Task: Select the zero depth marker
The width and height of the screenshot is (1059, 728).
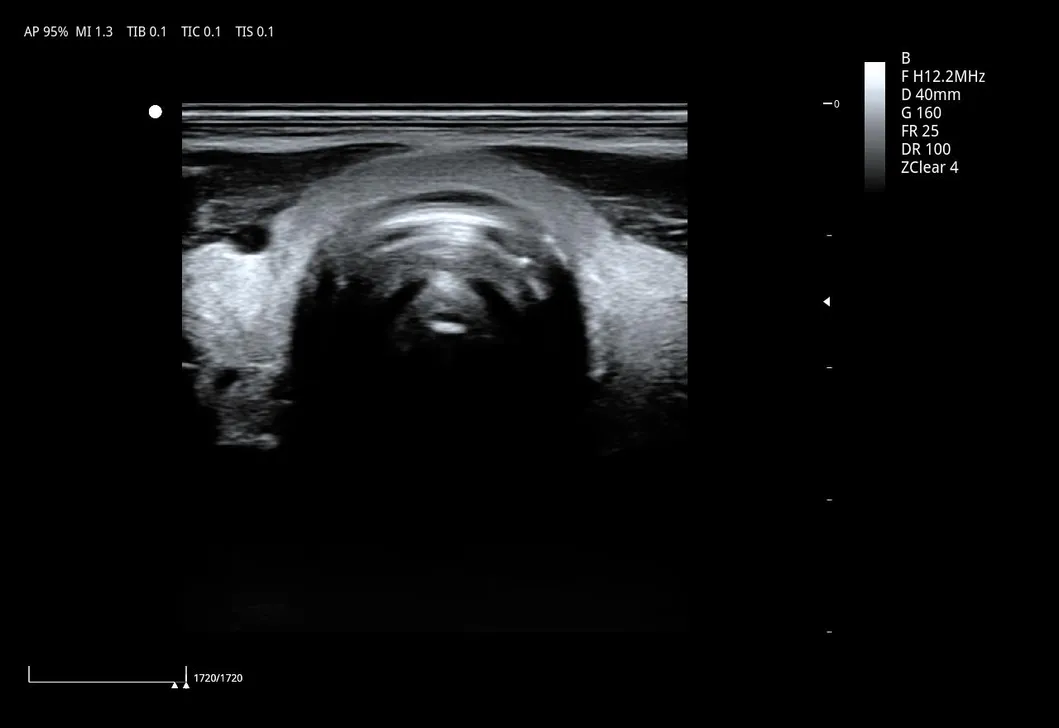Action: [x=831, y=103]
